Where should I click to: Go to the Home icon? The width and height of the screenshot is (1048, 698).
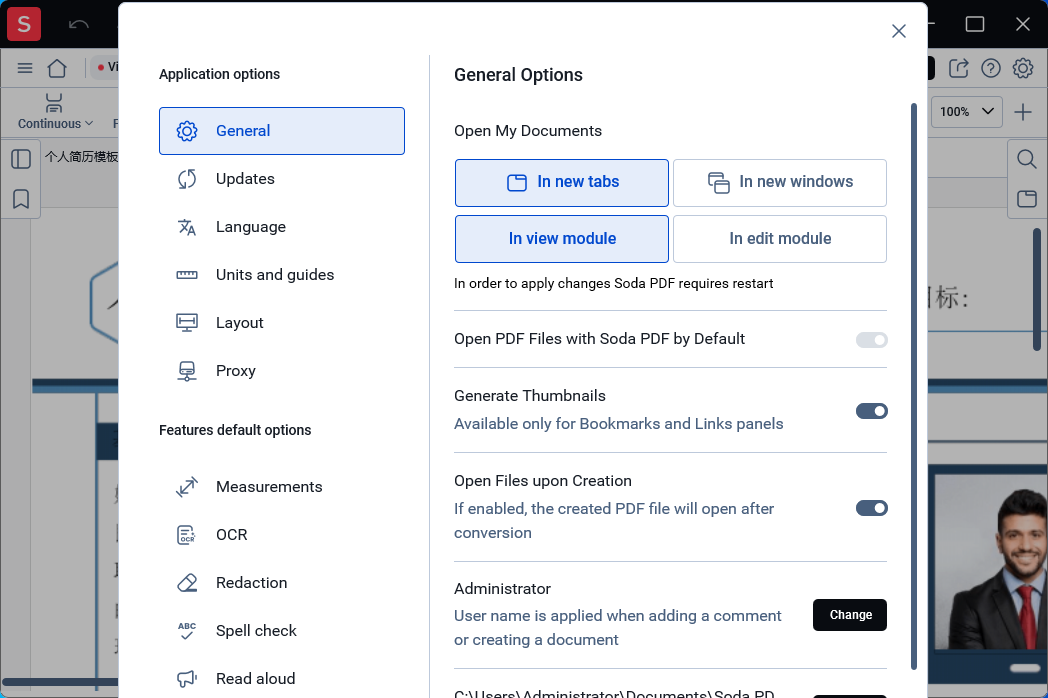57,68
